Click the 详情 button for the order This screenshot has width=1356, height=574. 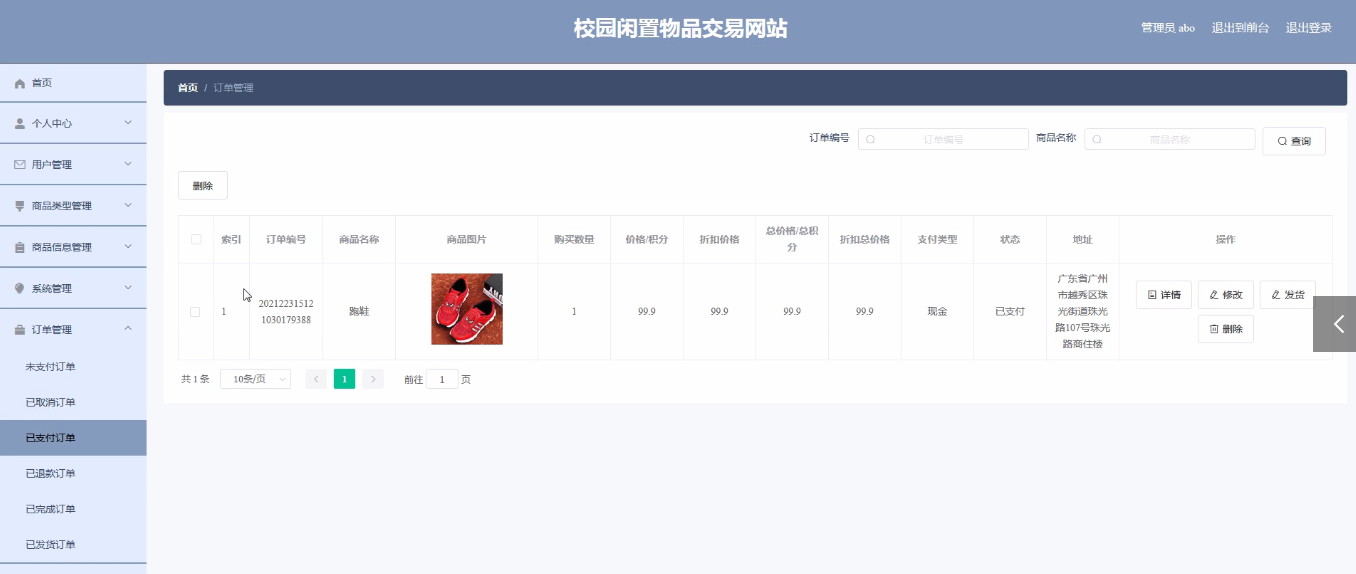point(1164,295)
